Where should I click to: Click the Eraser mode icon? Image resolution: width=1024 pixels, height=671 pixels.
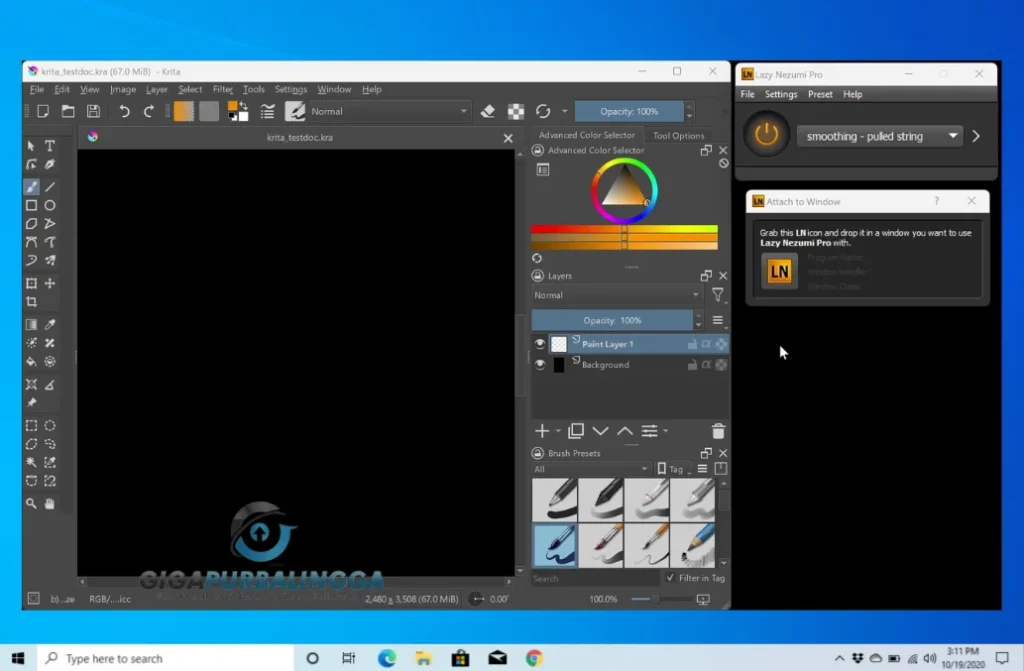488,112
